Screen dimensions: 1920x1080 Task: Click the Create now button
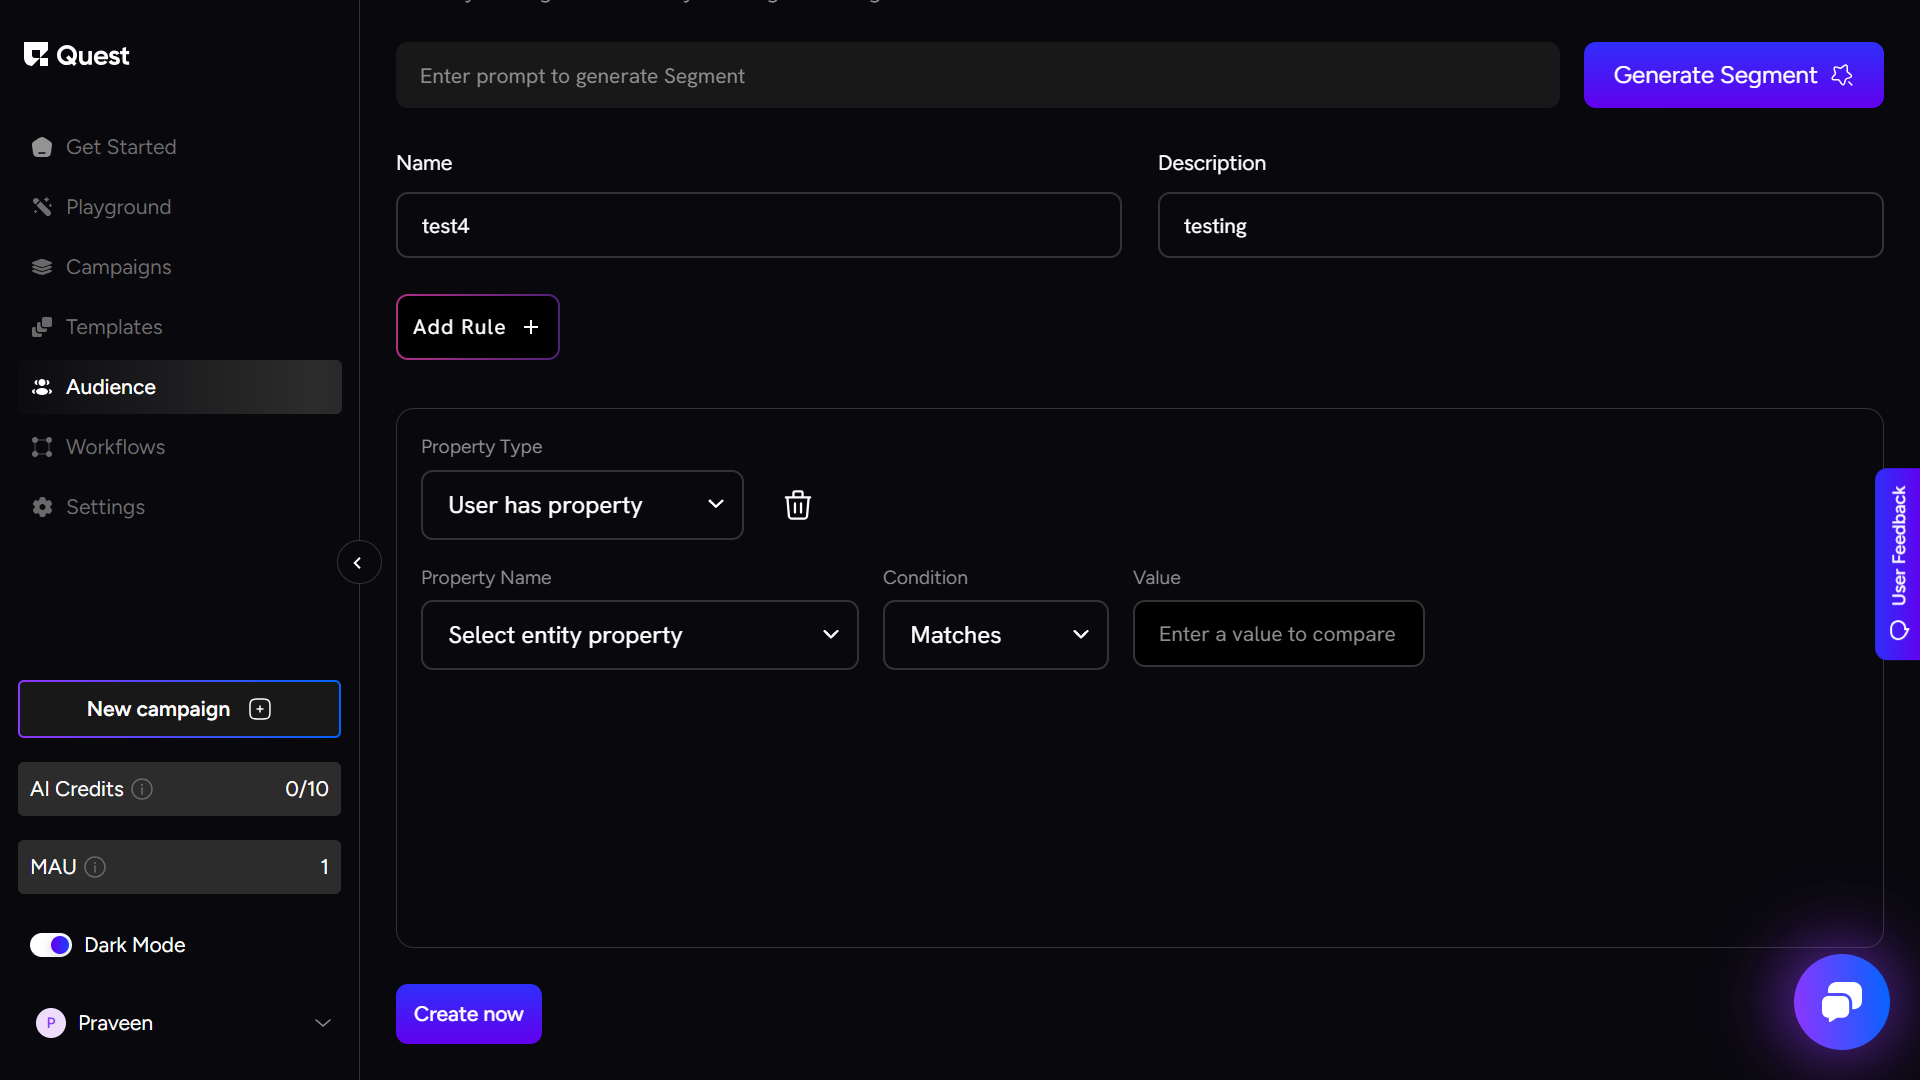point(468,1014)
